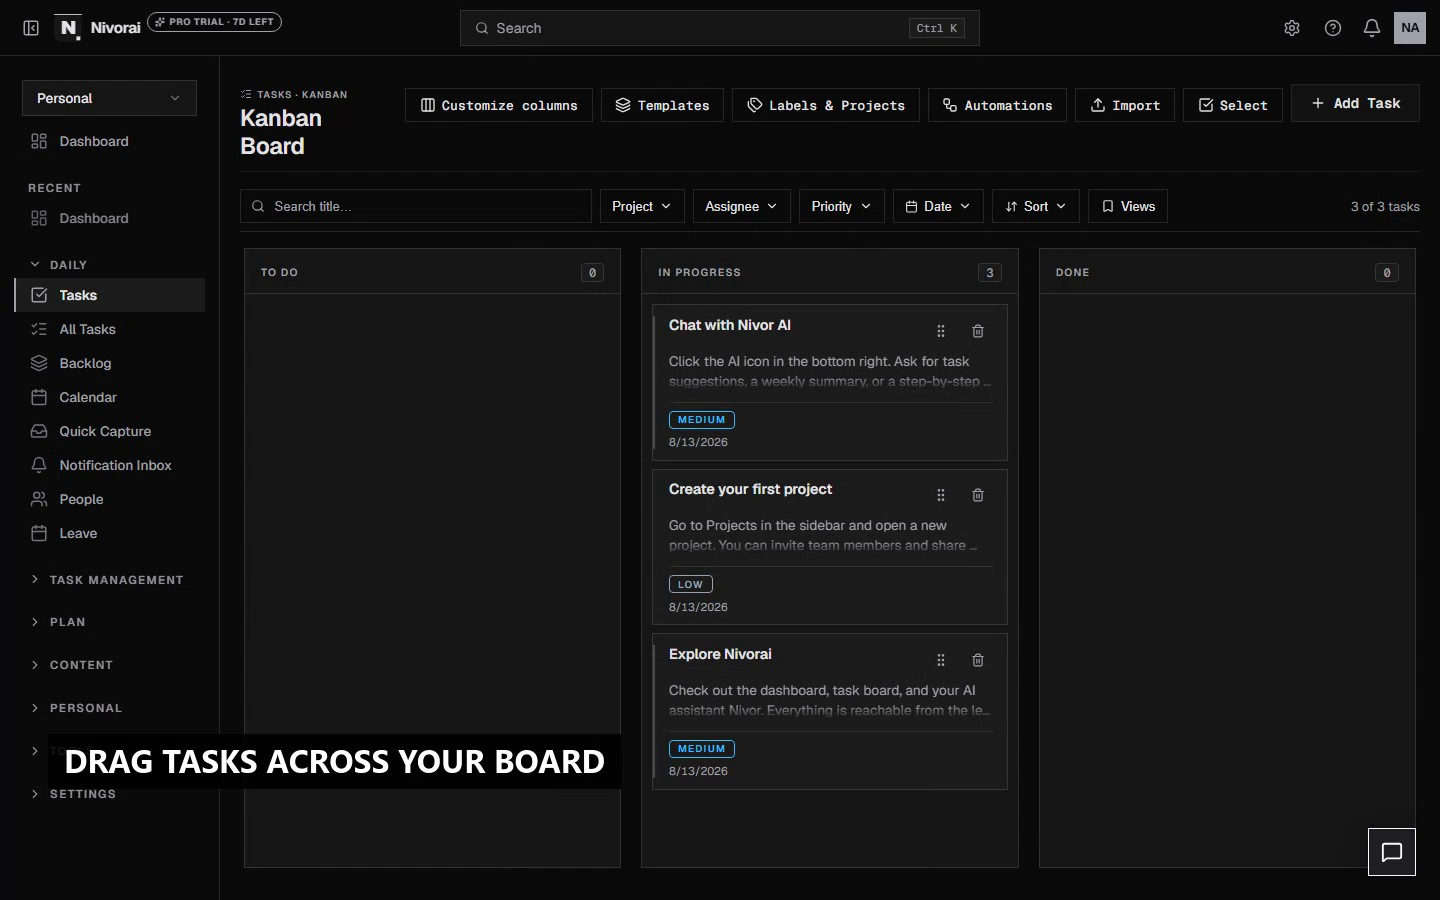Click date on Explore Nivorai card

(698, 771)
